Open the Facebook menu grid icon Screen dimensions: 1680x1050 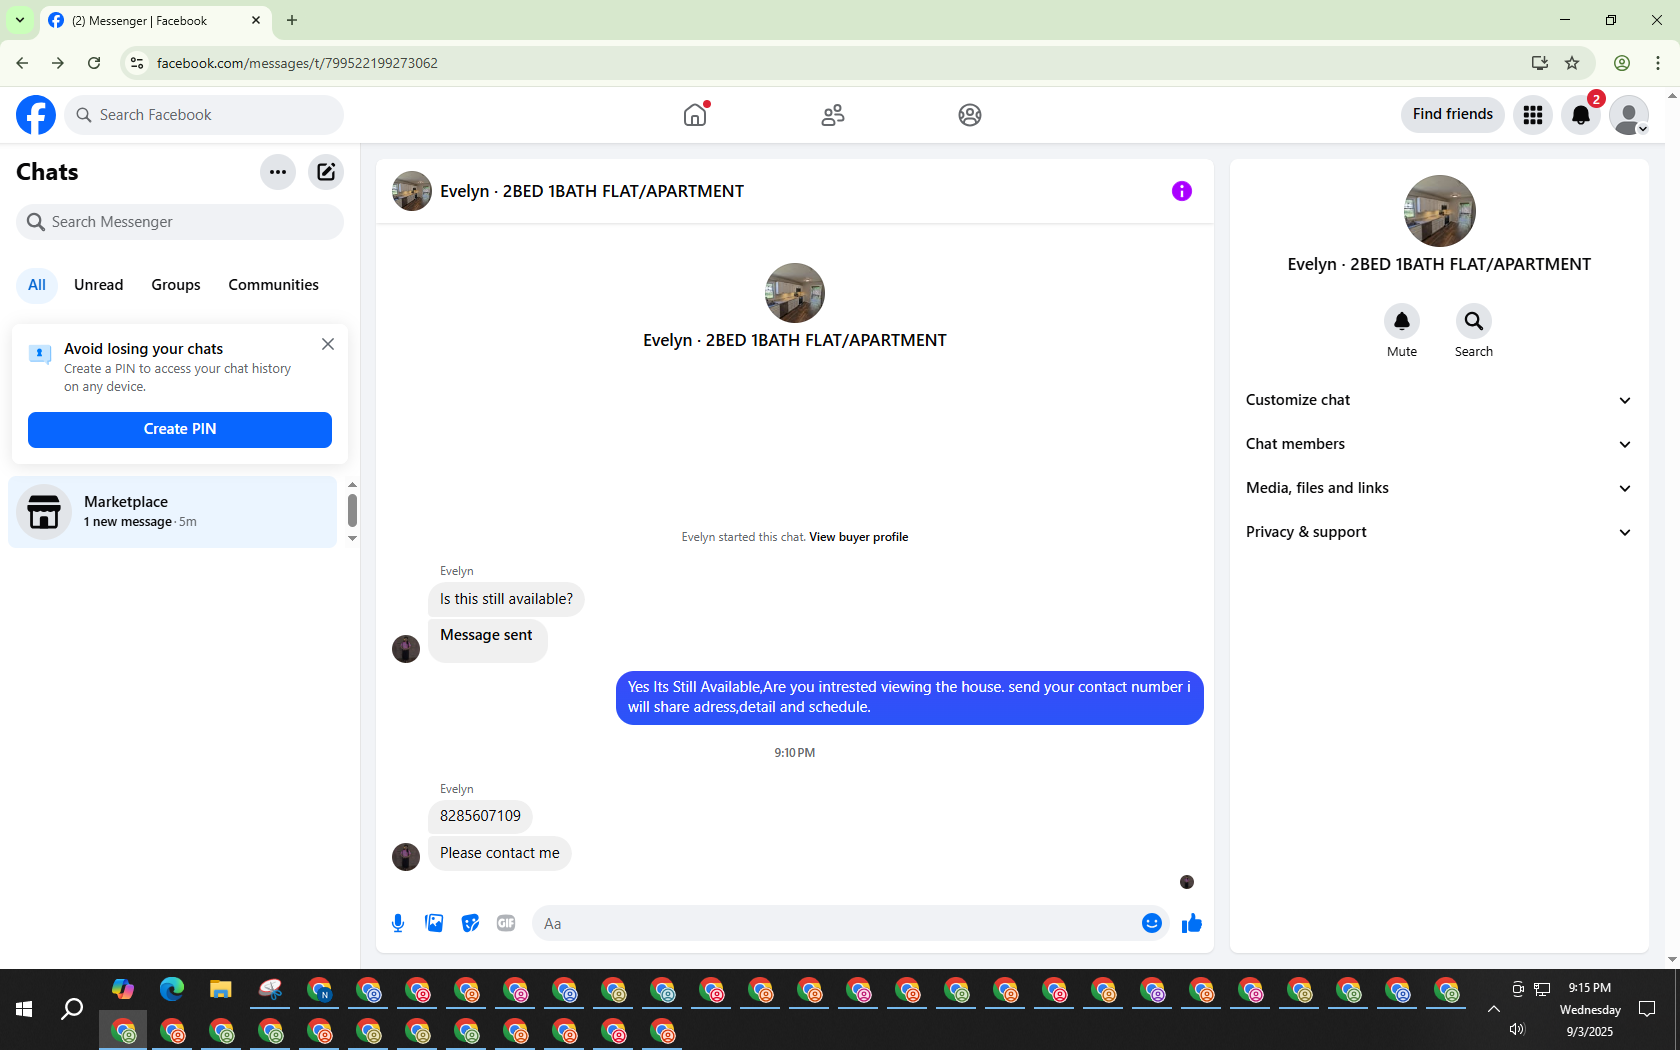[1533, 115]
